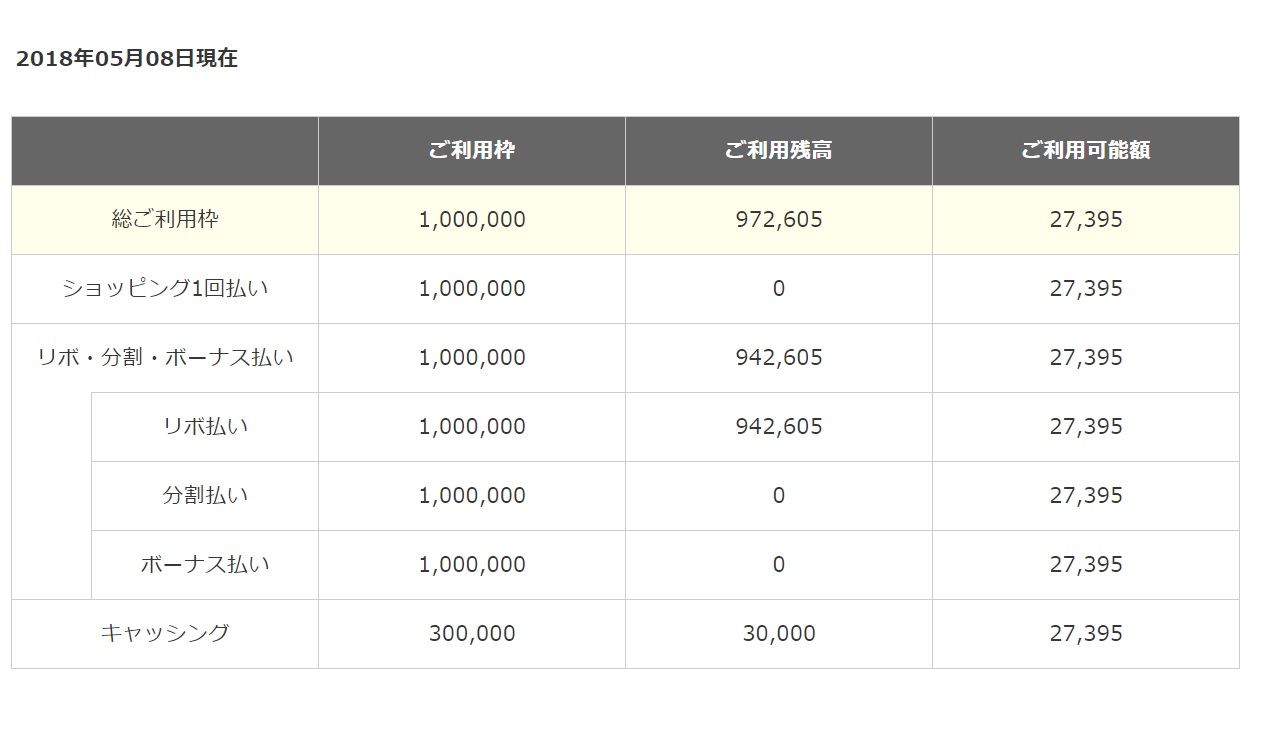Select the リボ払い sub-row label
The image size is (1263, 743).
click(x=205, y=426)
